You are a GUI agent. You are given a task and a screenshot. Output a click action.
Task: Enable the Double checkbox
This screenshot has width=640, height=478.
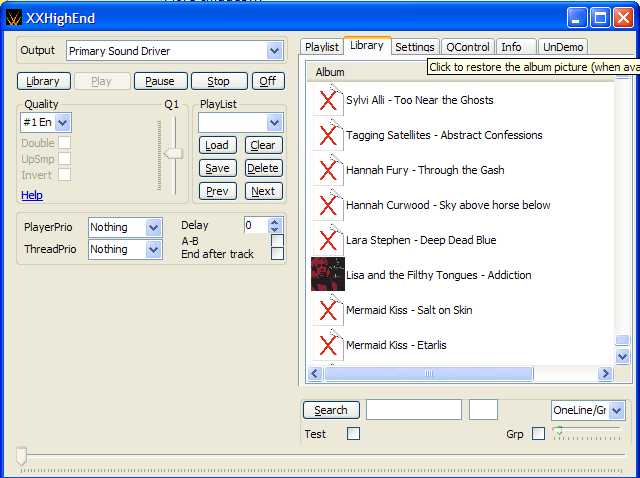pyautogui.click(x=64, y=143)
